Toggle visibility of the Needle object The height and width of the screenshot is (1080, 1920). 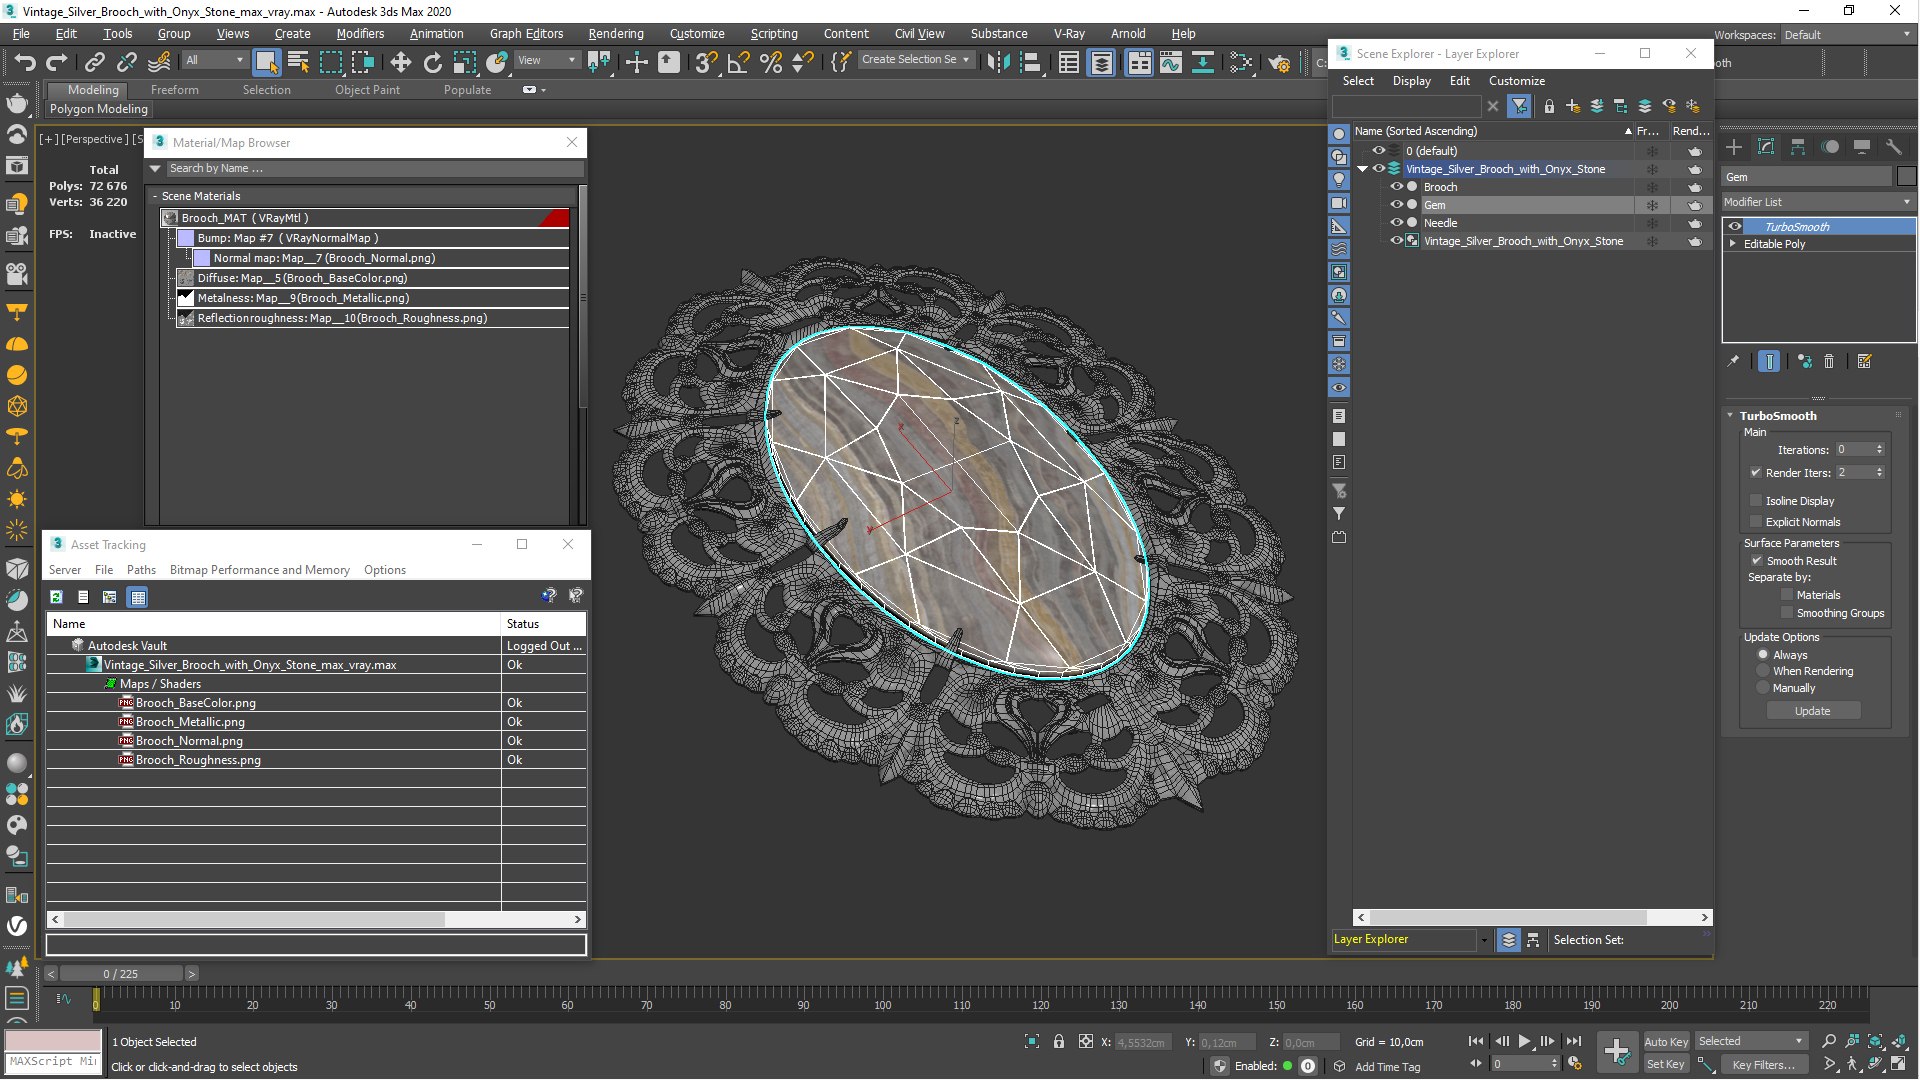[x=1397, y=223]
